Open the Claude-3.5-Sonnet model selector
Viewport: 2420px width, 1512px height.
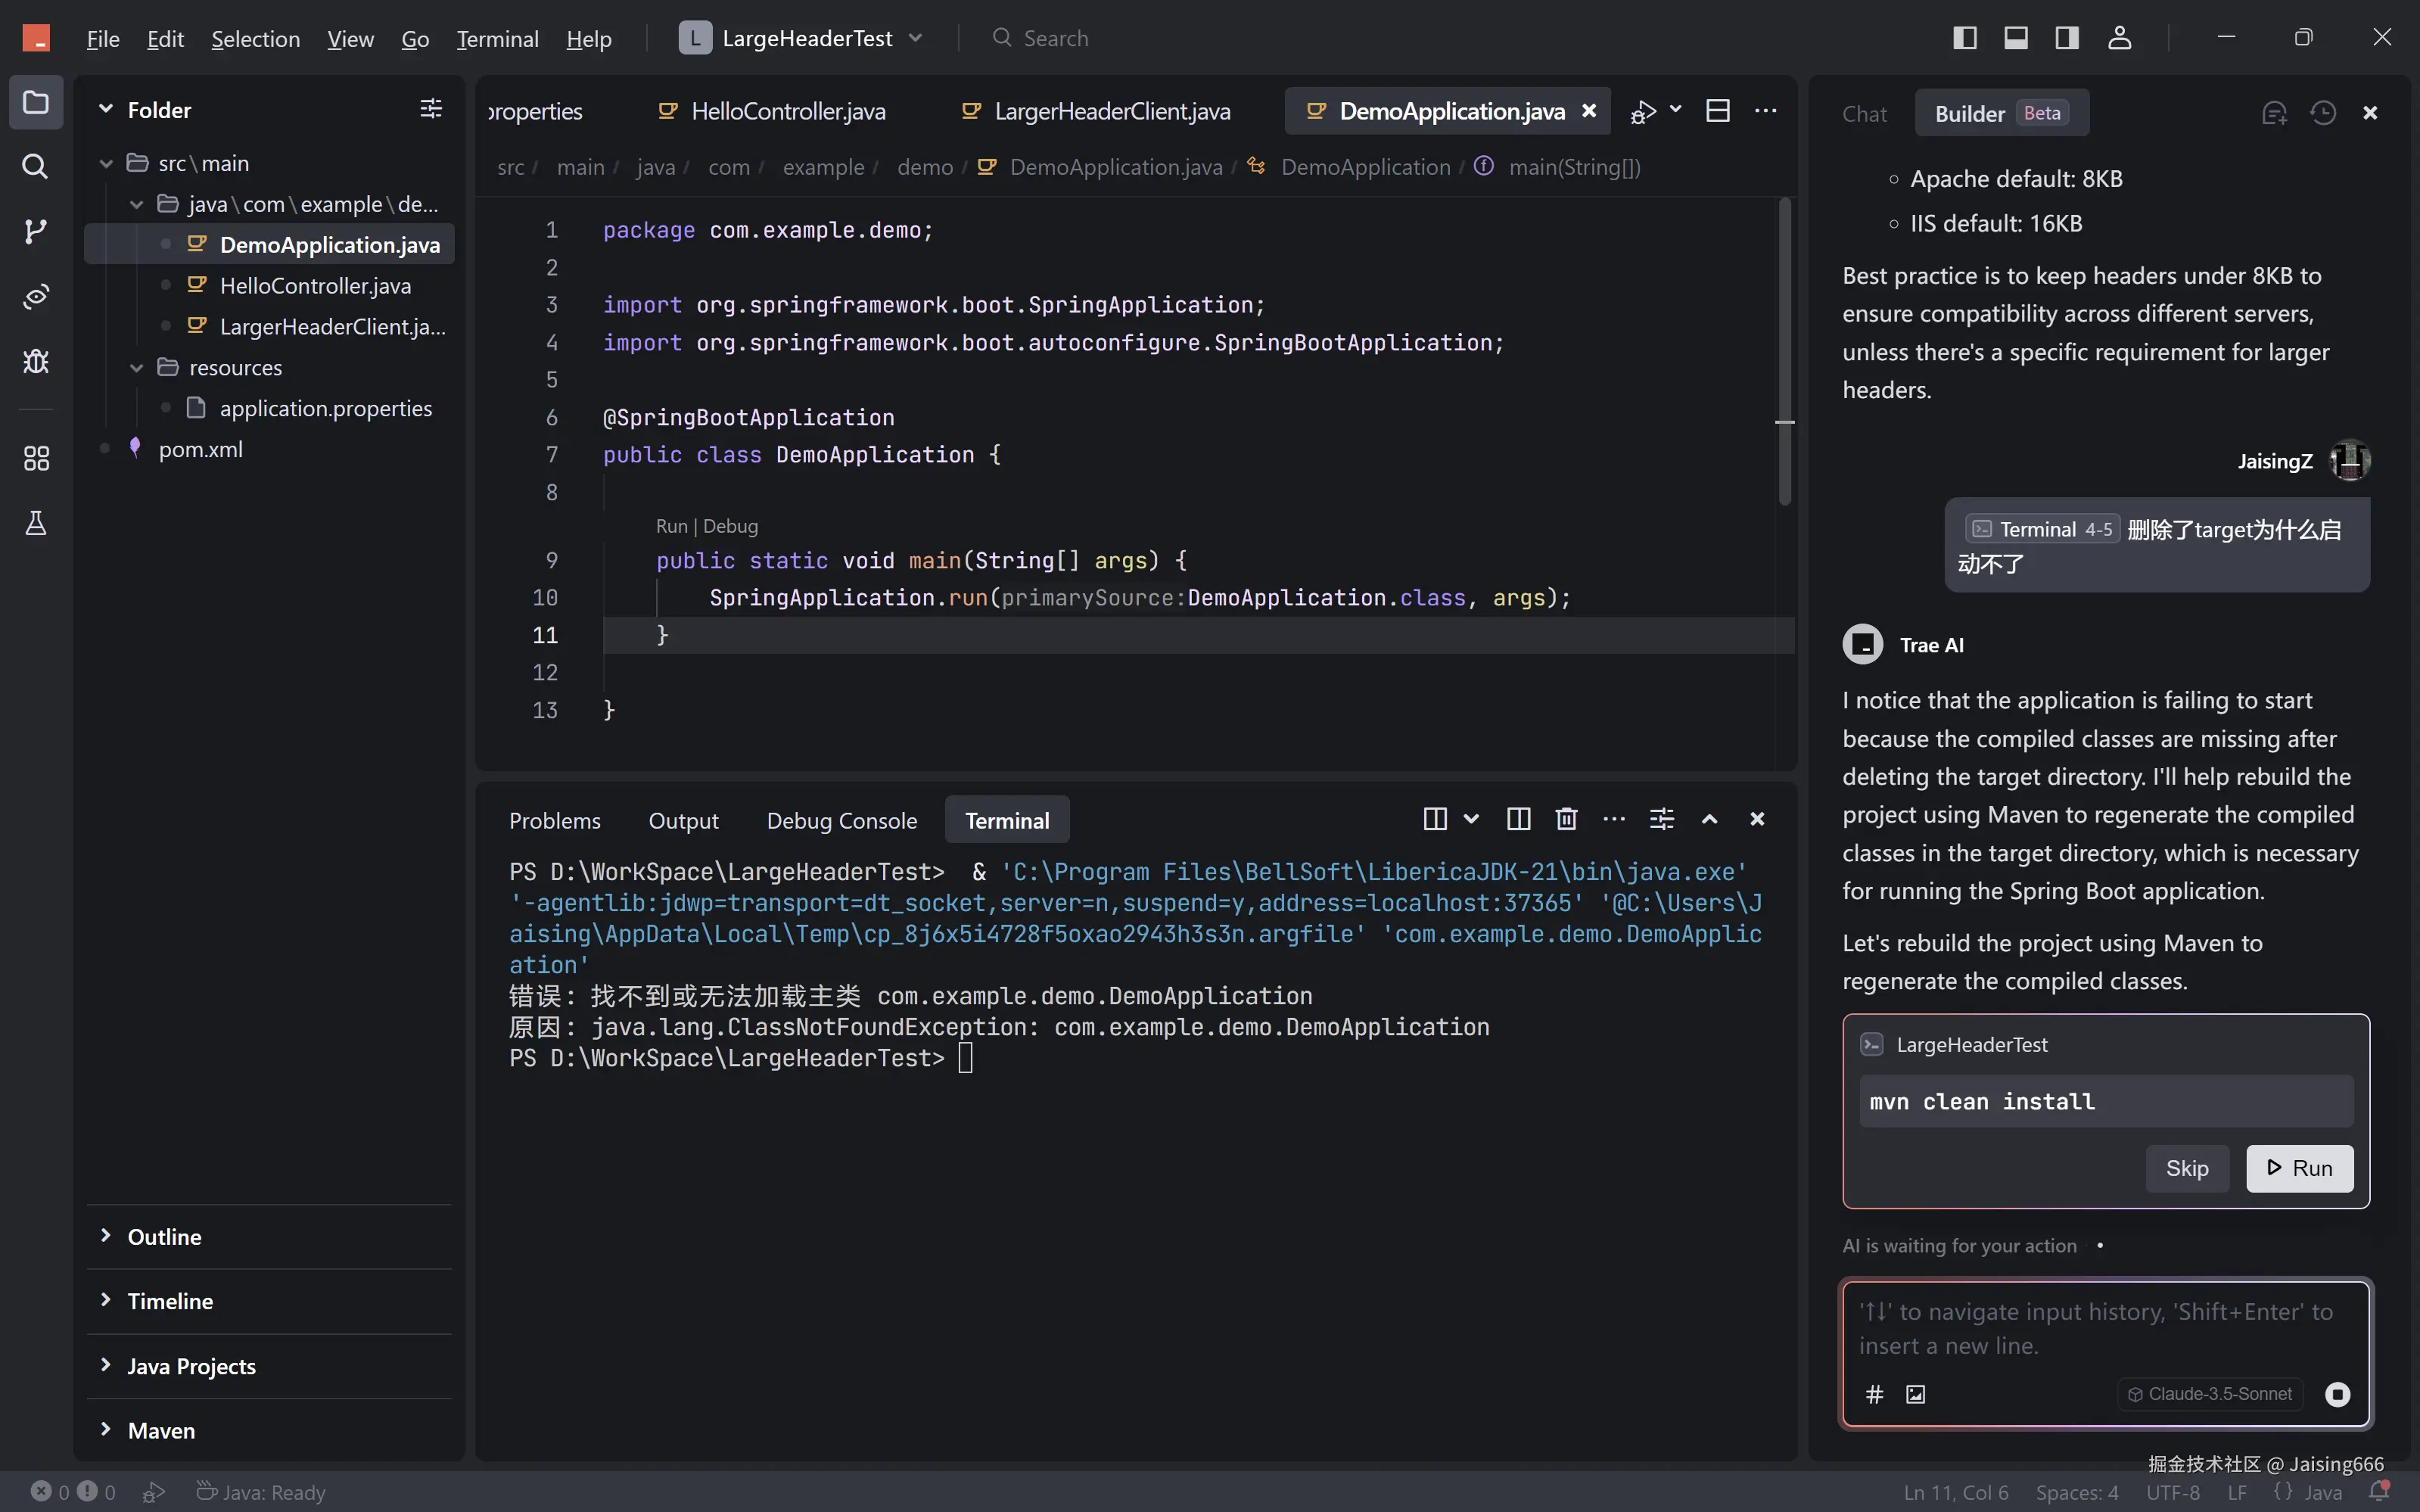[x=2210, y=1394]
